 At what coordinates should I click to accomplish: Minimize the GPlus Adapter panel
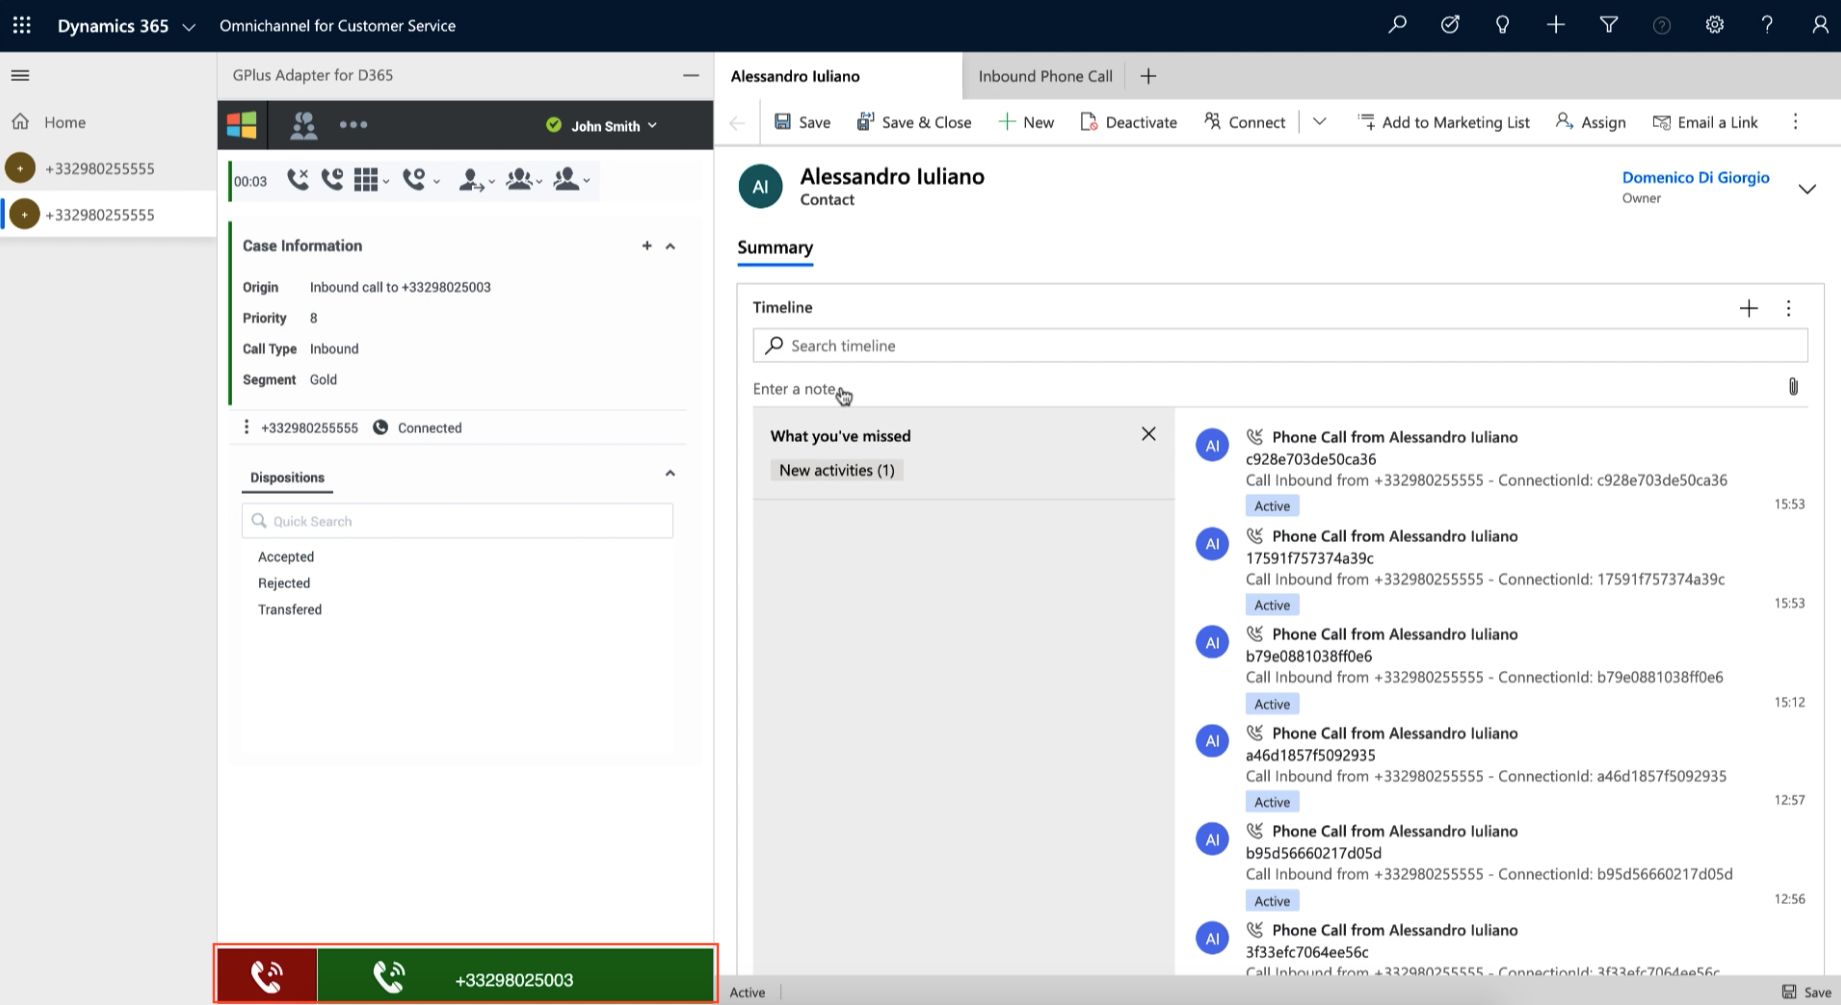[x=691, y=75]
